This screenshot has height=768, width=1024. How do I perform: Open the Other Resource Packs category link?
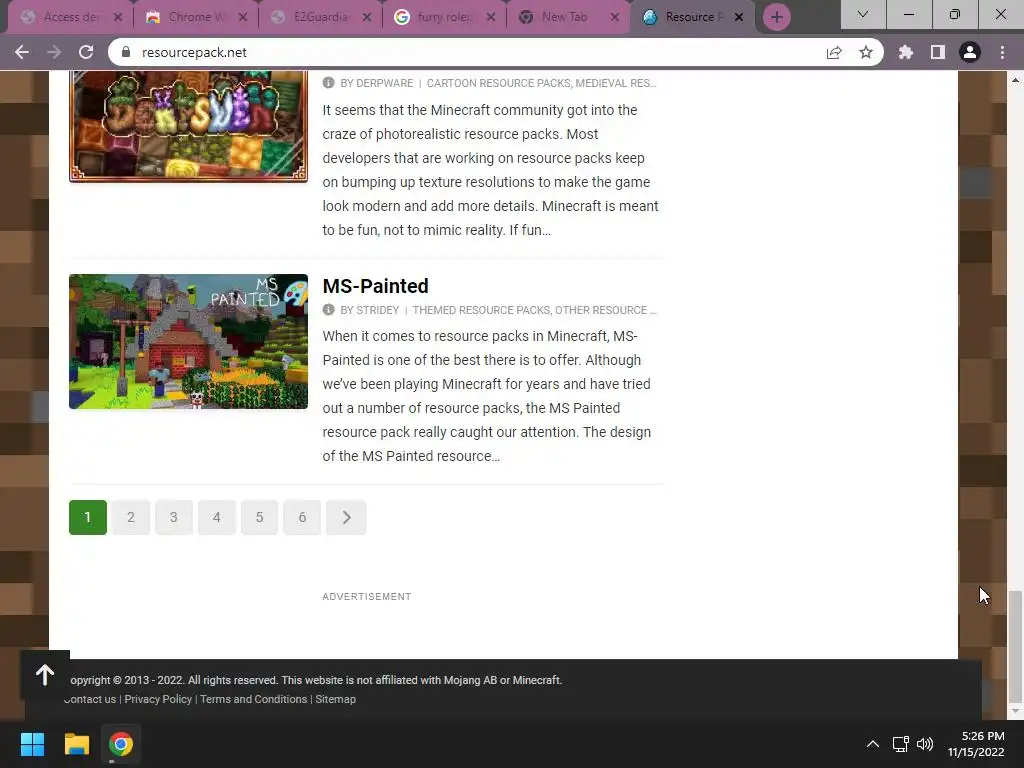point(605,310)
